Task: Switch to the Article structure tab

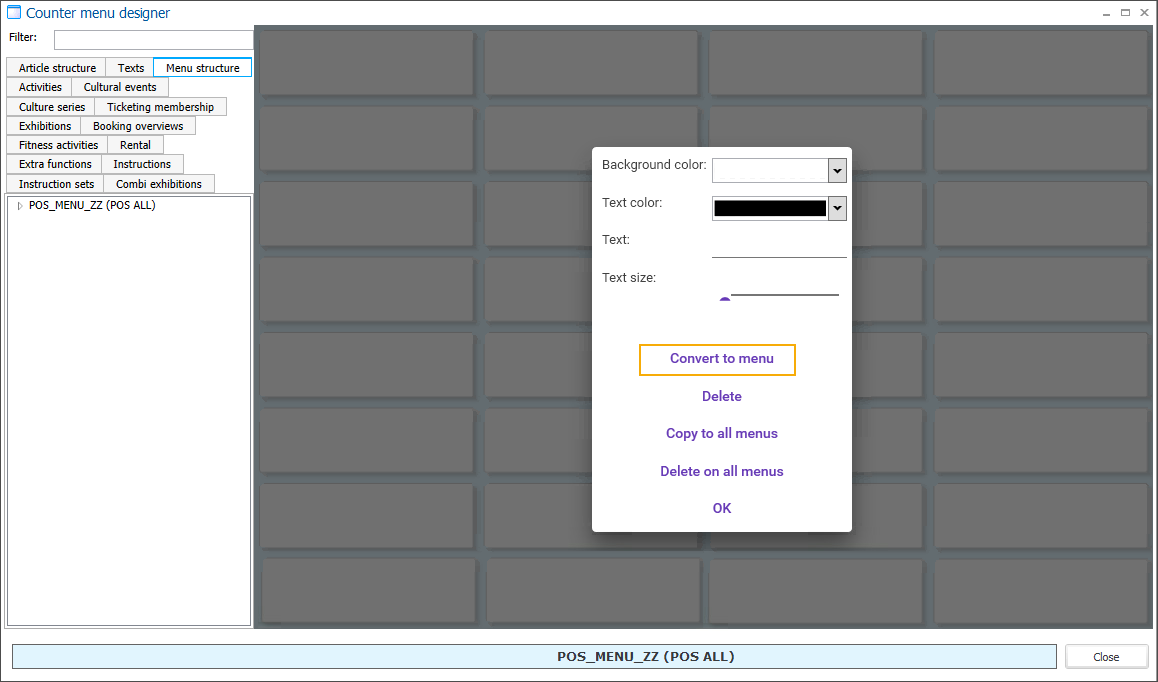Action: [x=56, y=67]
